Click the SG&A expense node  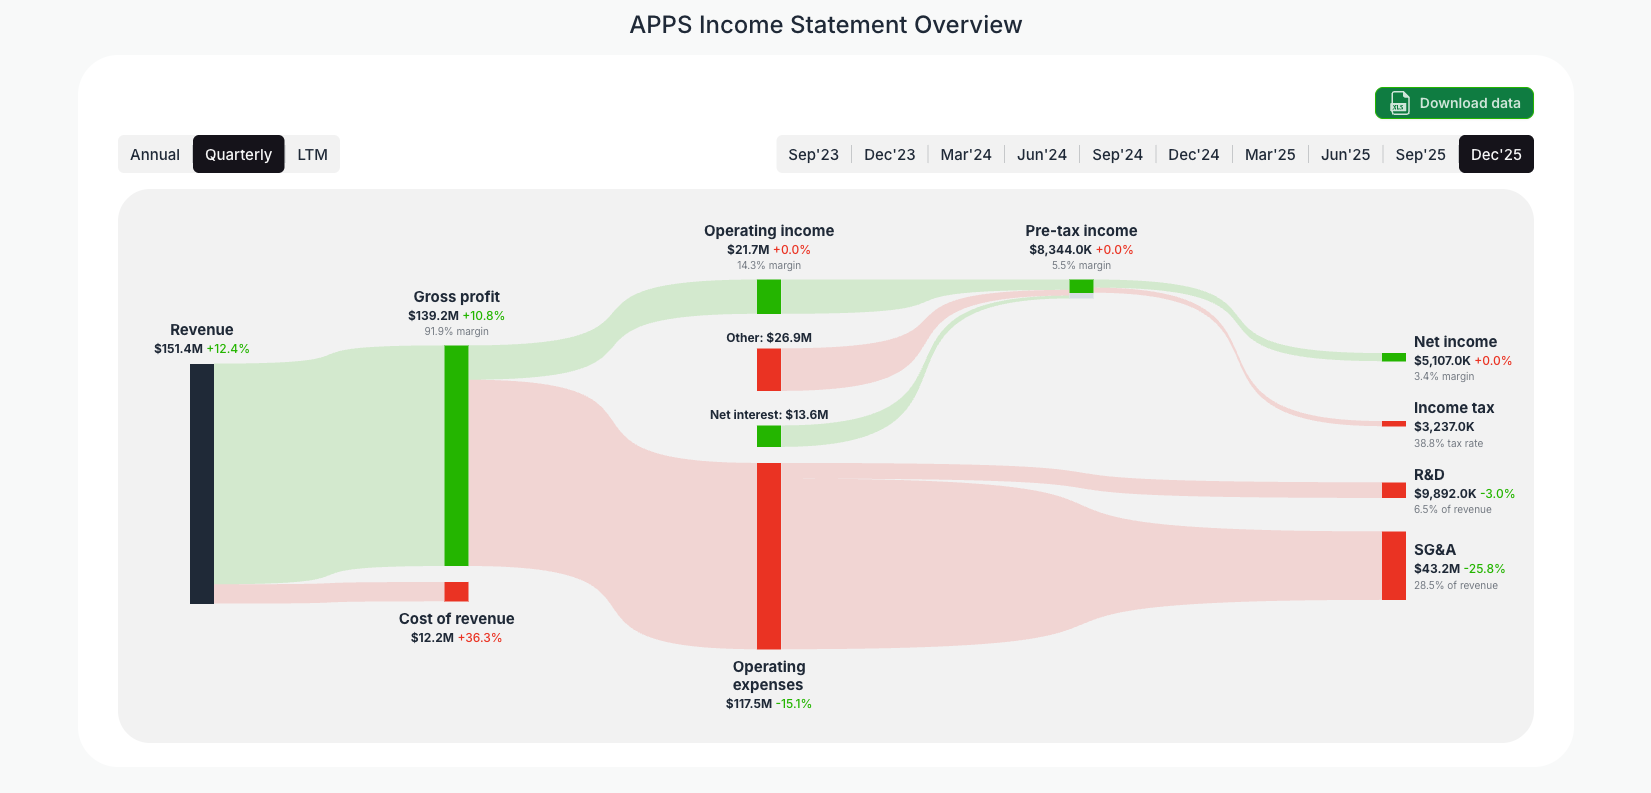[1392, 566]
